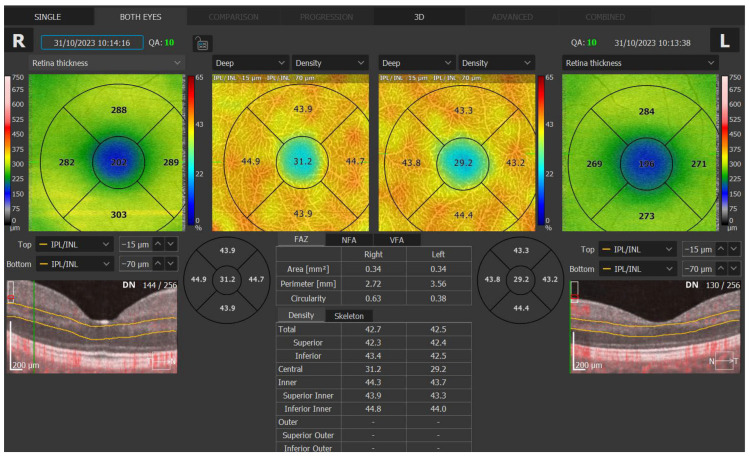This screenshot has width=750, height=457.
Task: Switch to the Skeleton tab
Action: (349, 316)
